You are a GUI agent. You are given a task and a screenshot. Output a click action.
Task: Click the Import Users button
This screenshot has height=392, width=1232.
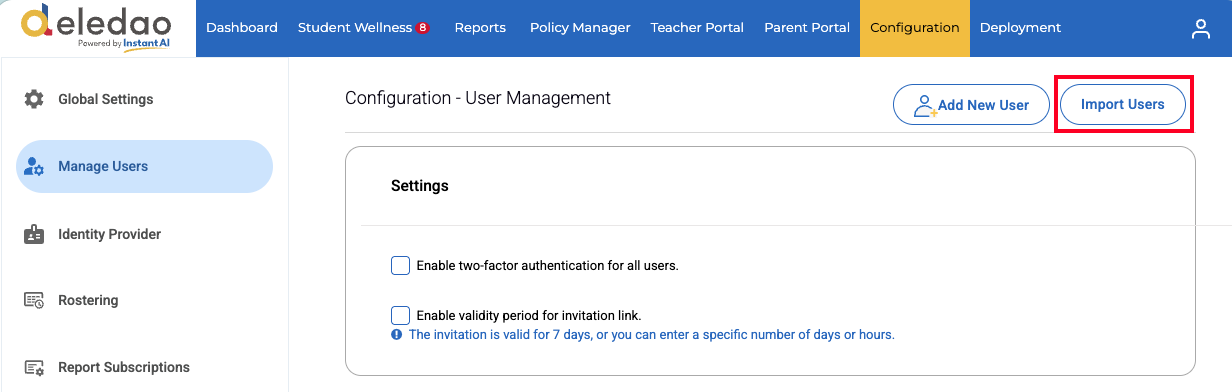point(1123,104)
